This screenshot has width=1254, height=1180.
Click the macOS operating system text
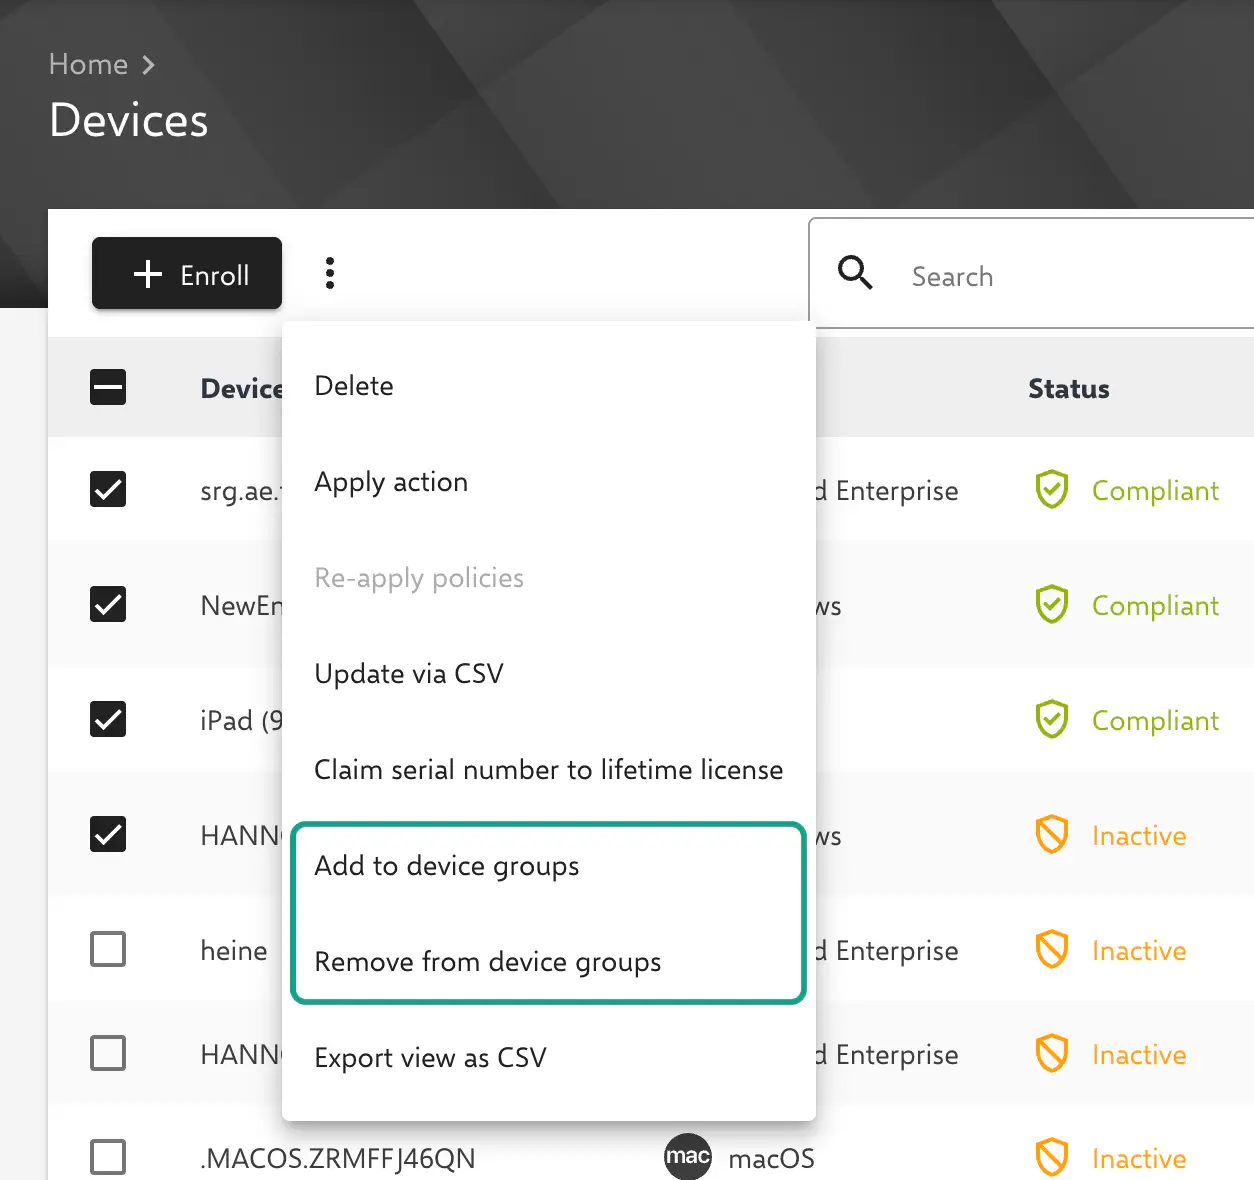(x=772, y=1158)
